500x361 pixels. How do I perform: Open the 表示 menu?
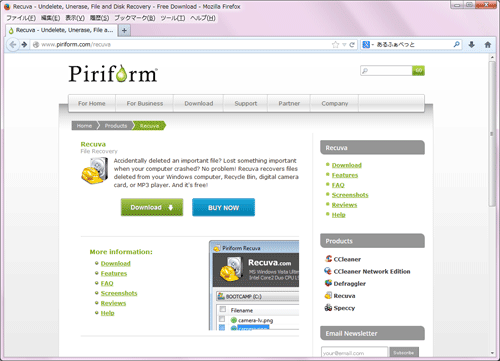[x=75, y=18]
